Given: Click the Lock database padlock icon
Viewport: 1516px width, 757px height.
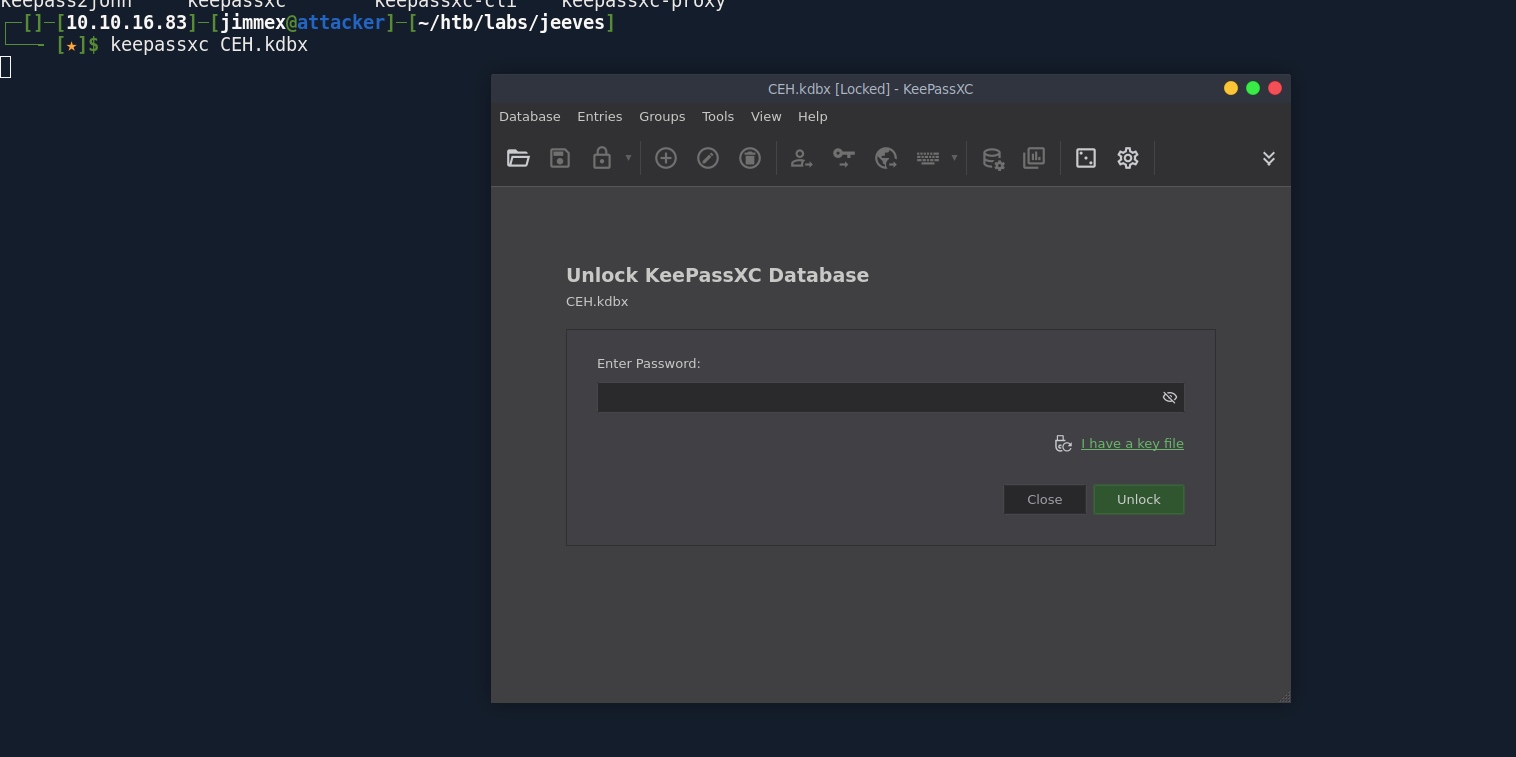Looking at the screenshot, I should [x=602, y=158].
